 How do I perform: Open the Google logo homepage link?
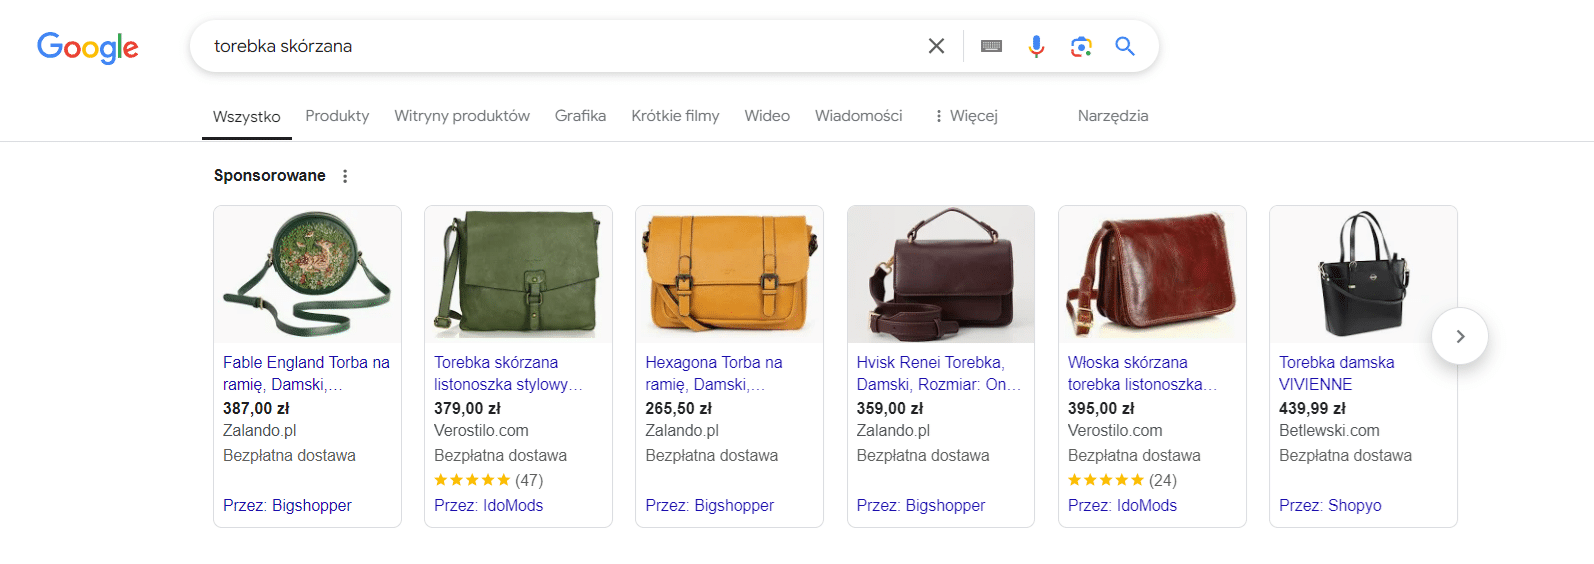tap(88, 47)
